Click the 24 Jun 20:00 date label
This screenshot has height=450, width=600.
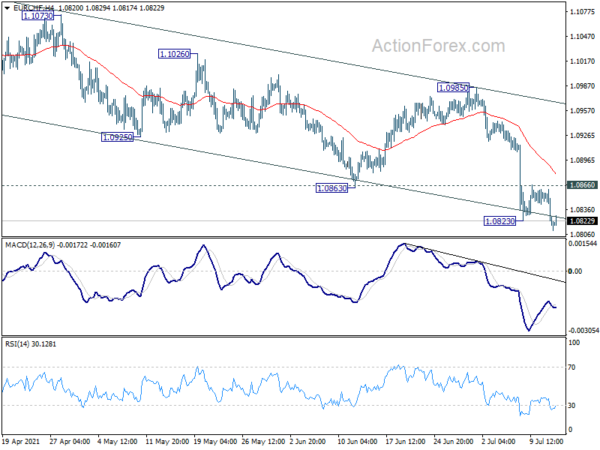pos(453,442)
